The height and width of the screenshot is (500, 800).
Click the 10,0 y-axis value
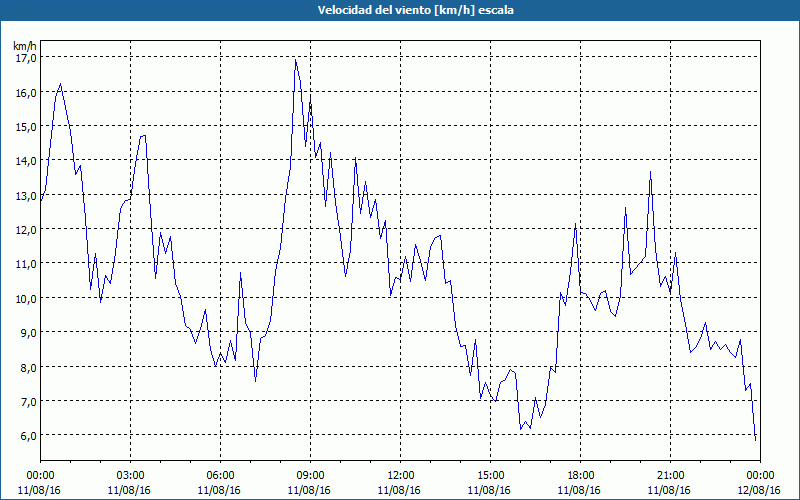[x=26, y=298]
